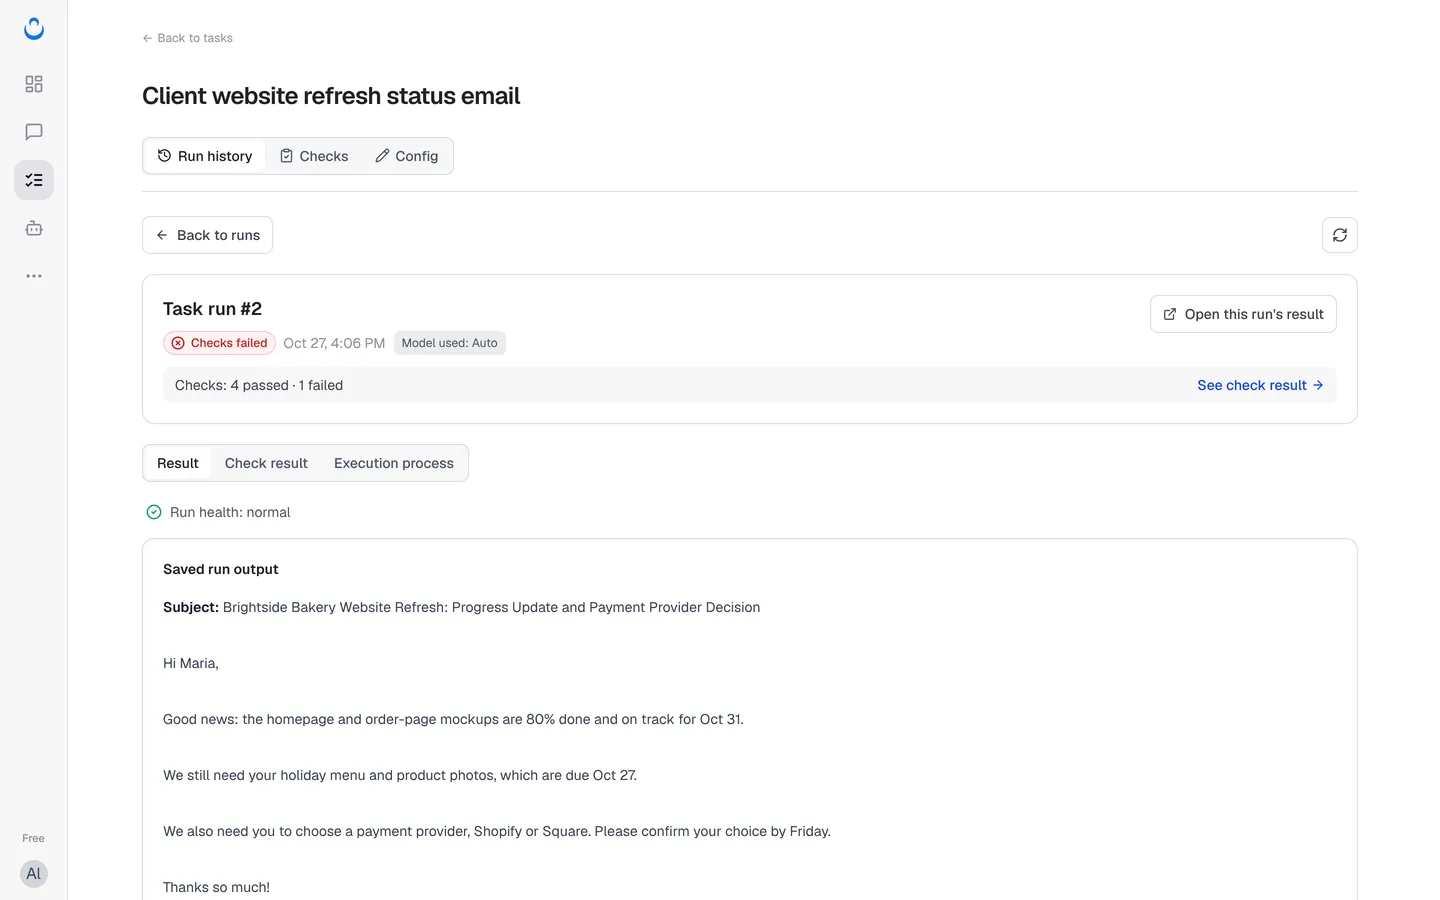This screenshot has width=1440, height=900.
Task: Click the three-dots more icon in the sidebar
Action: click(34, 276)
